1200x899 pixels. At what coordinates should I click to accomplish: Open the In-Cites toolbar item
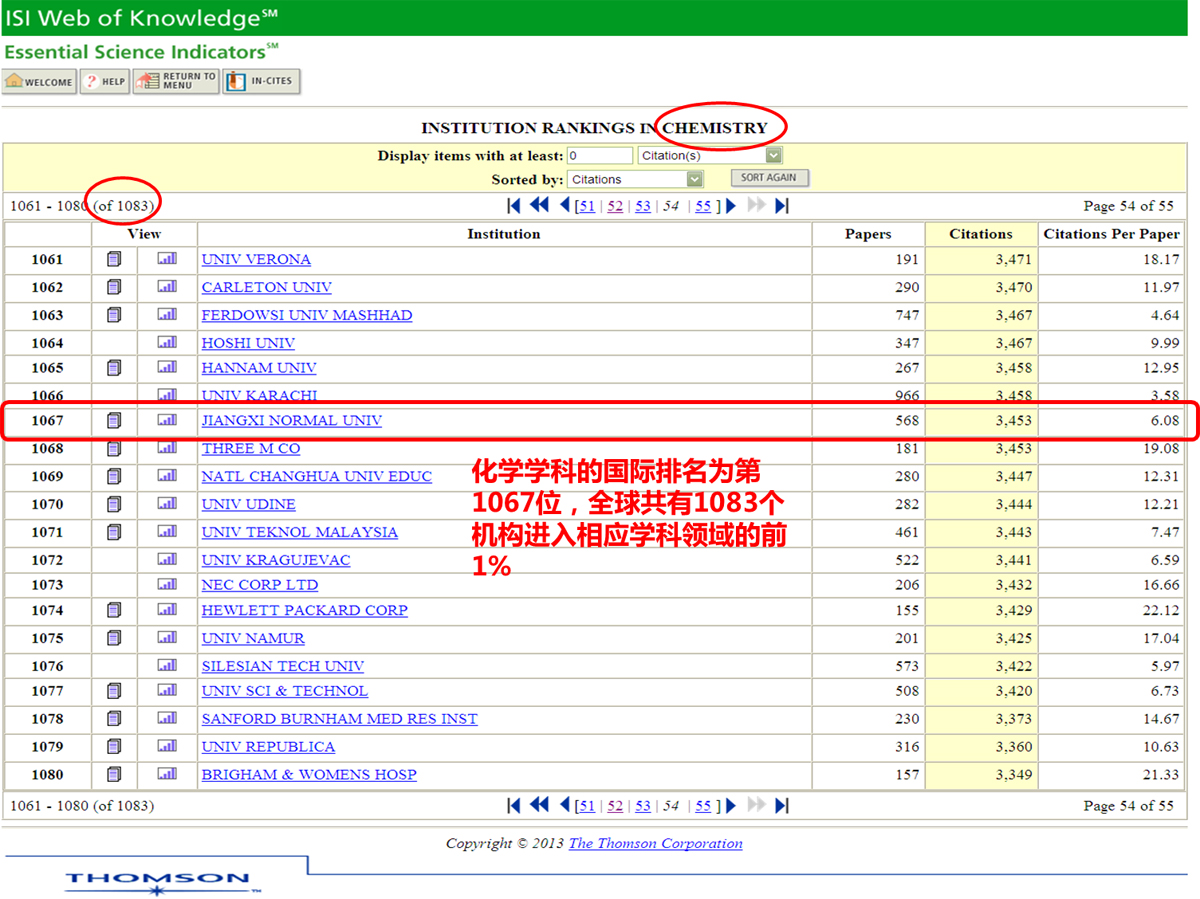pyautogui.click(x=261, y=82)
